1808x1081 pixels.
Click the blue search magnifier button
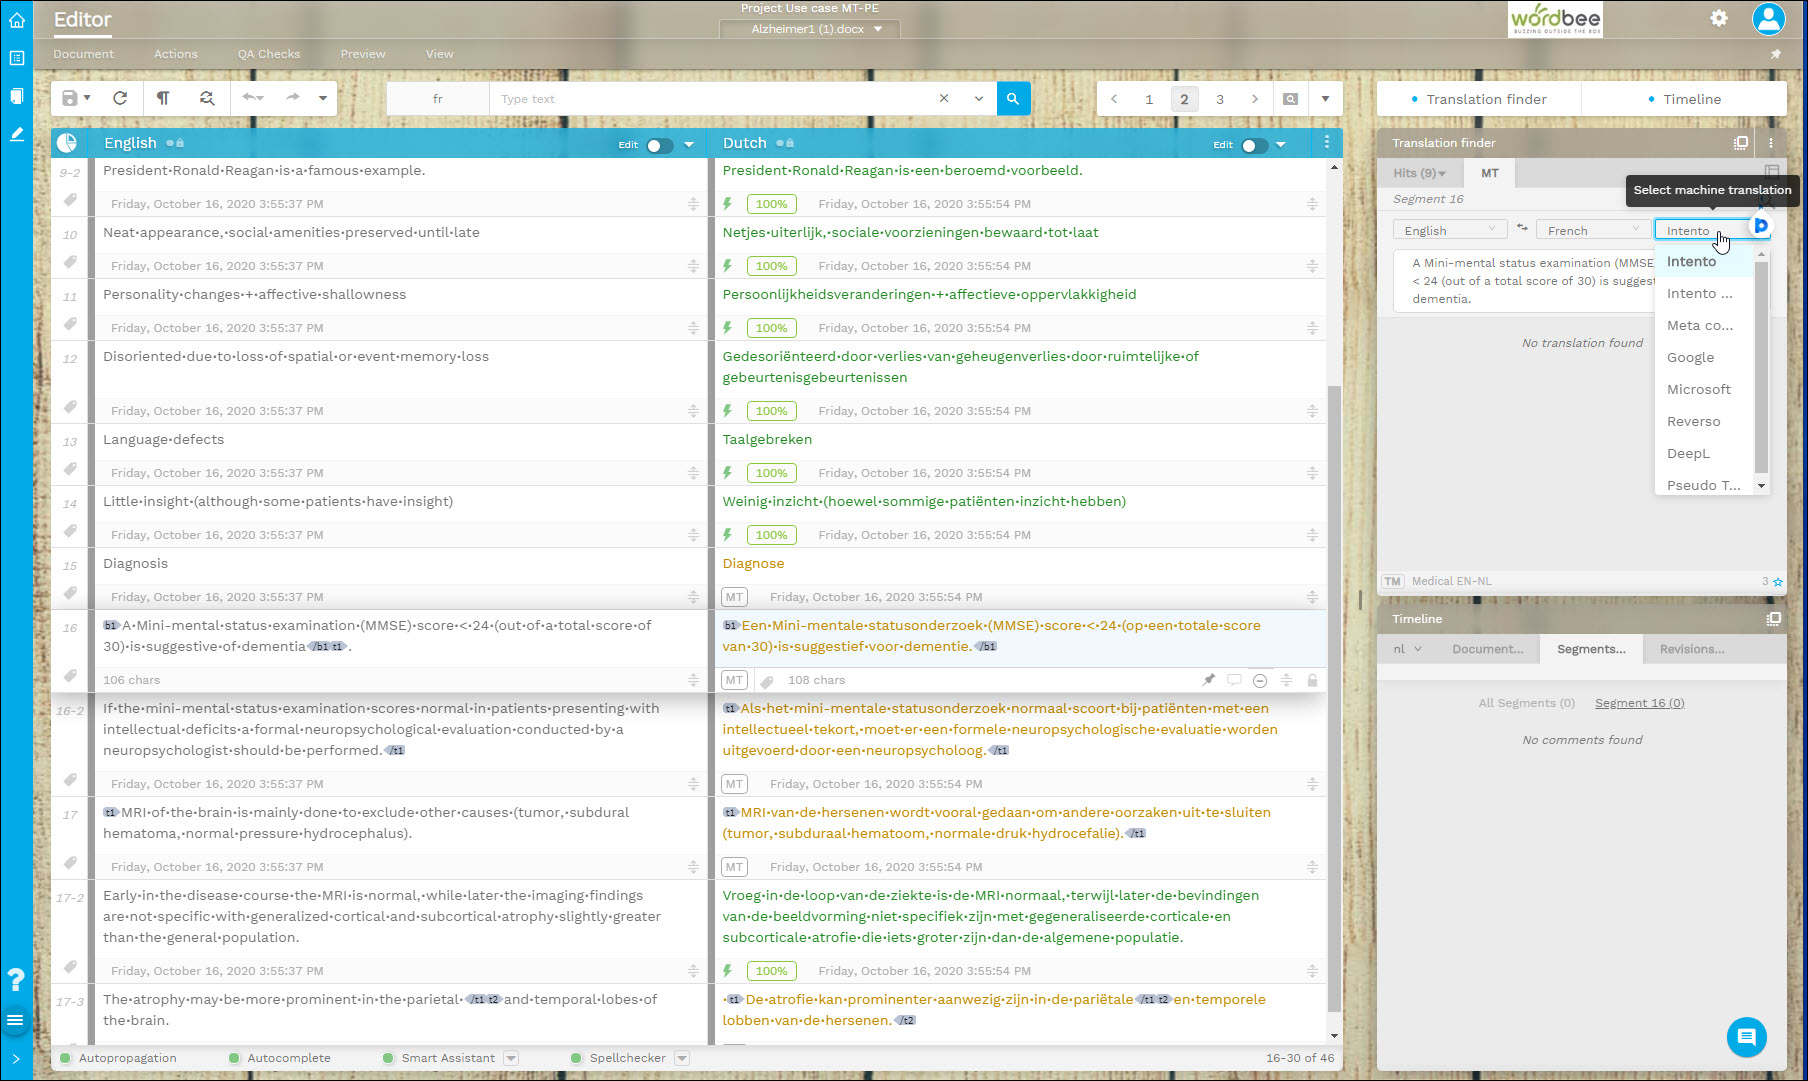(1013, 98)
